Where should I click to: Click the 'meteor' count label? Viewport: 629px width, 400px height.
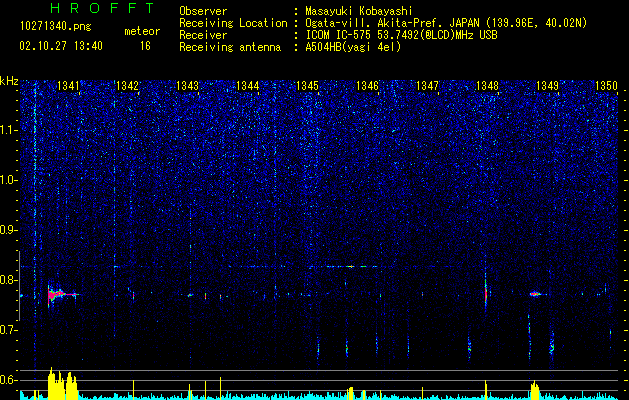142,31
